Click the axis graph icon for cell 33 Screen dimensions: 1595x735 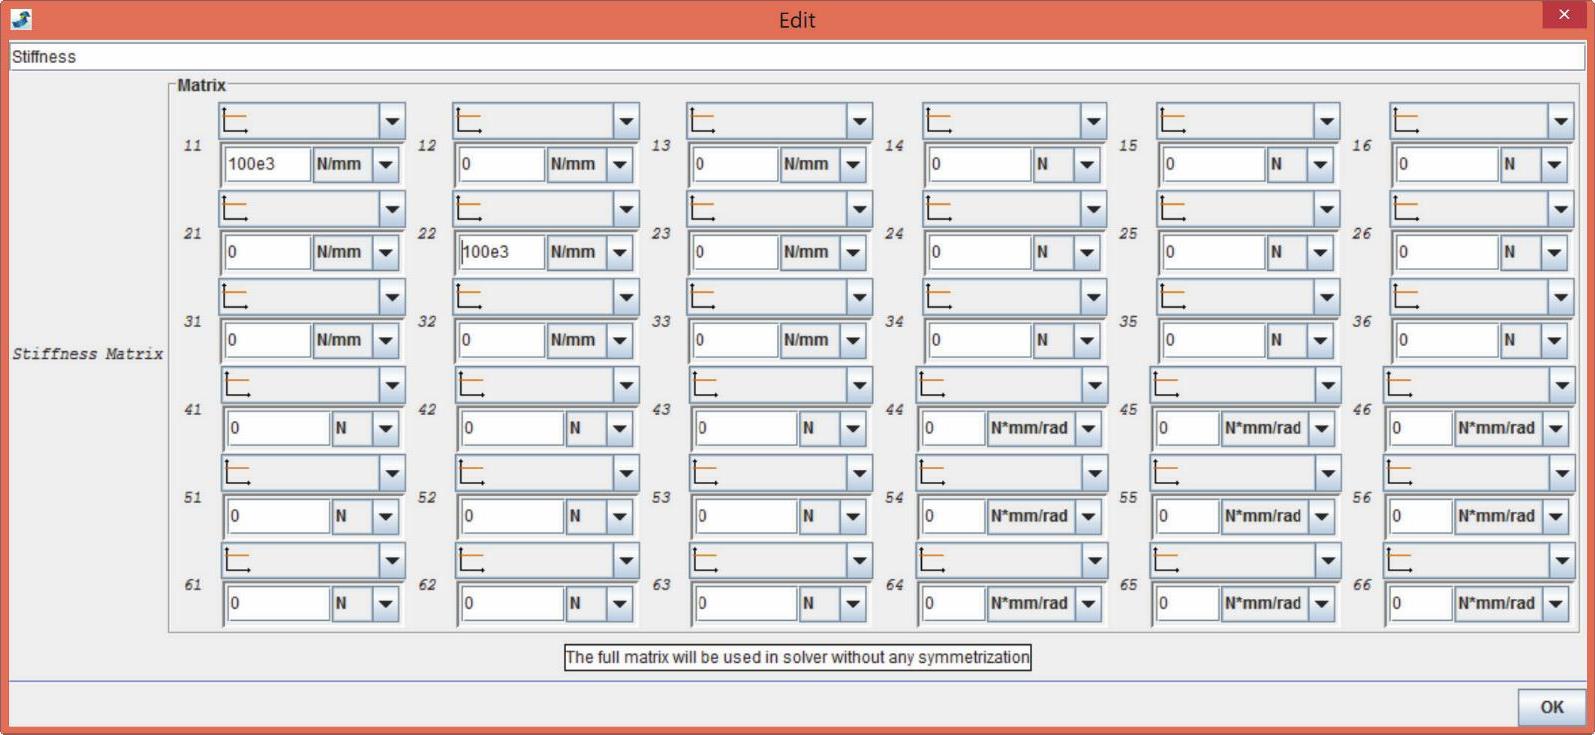pyautogui.click(x=703, y=297)
